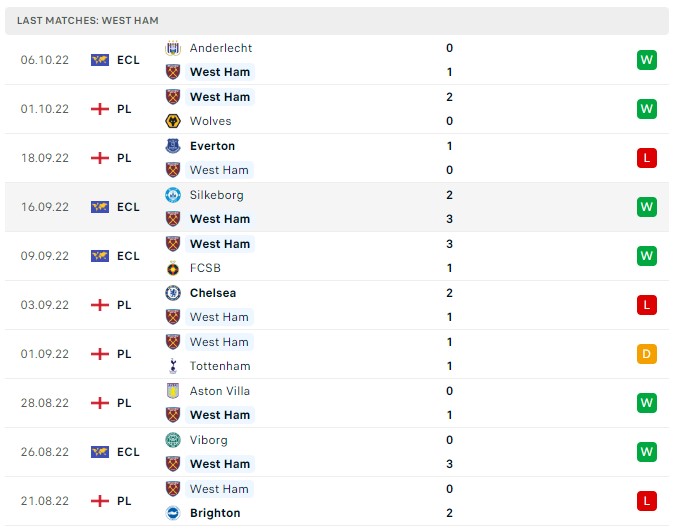Select the ECL competition label dated 06.10.22
This screenshot has width=676, height=531.
tap(128, 60)
